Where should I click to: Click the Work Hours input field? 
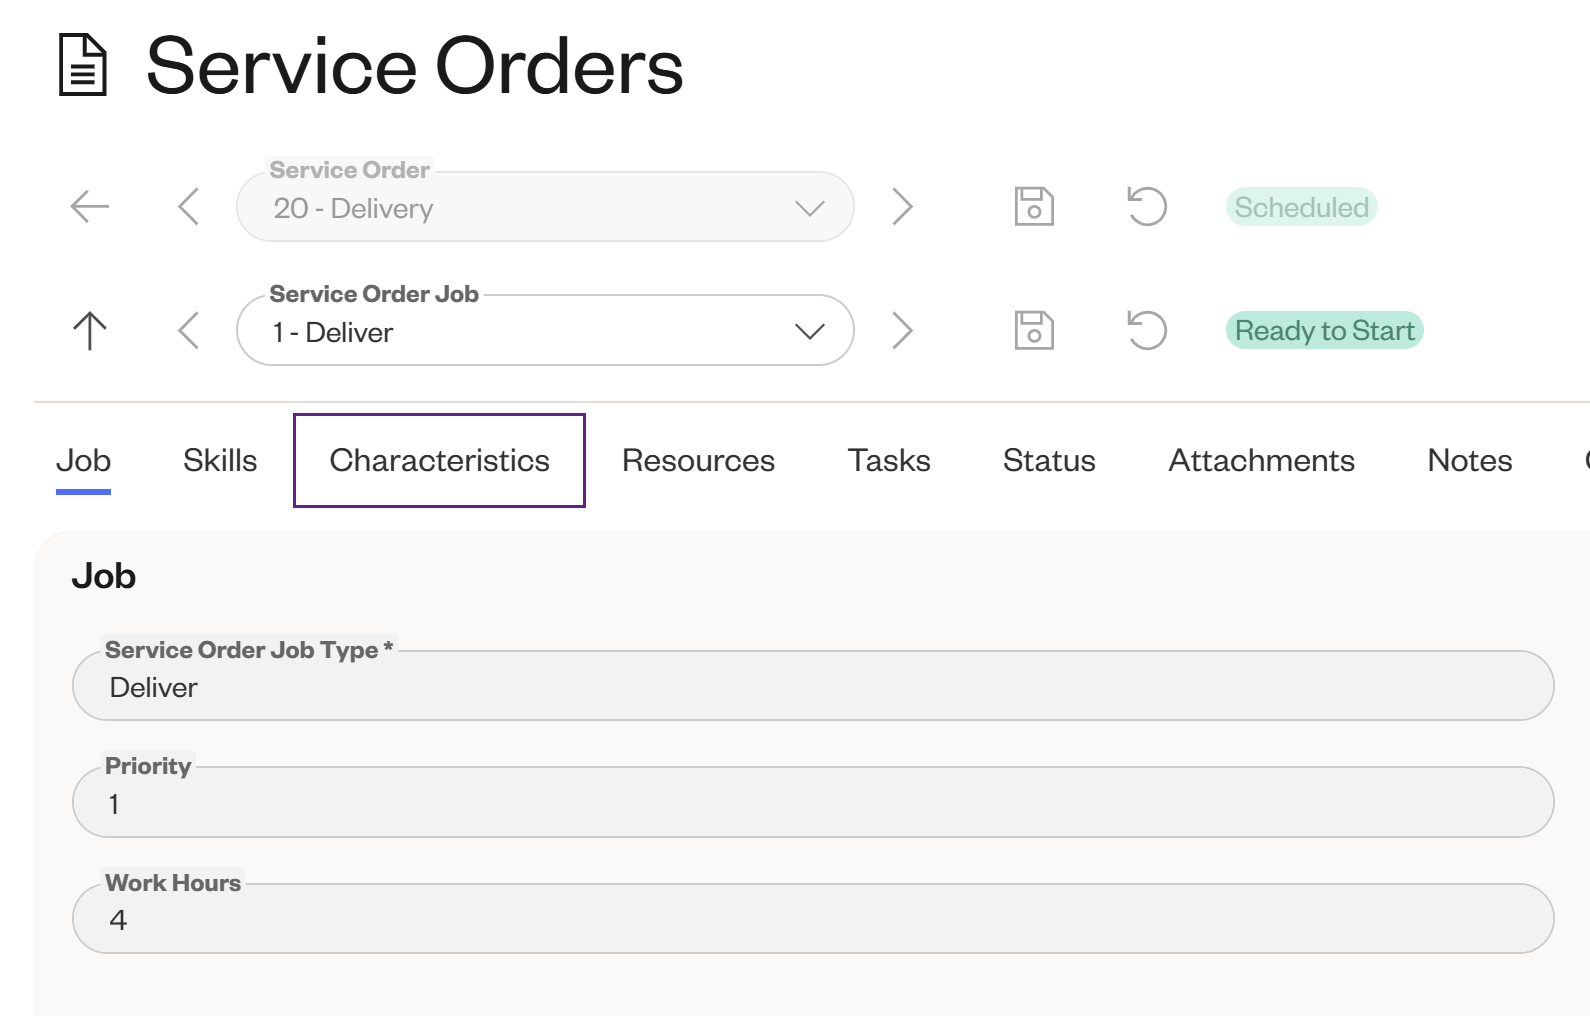coord(812,920)
